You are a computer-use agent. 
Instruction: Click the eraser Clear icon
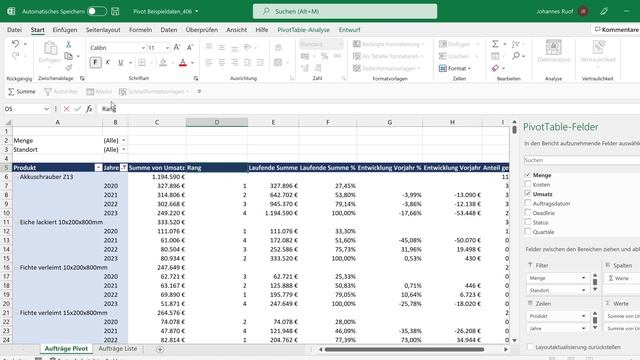(x=495, y=68)
